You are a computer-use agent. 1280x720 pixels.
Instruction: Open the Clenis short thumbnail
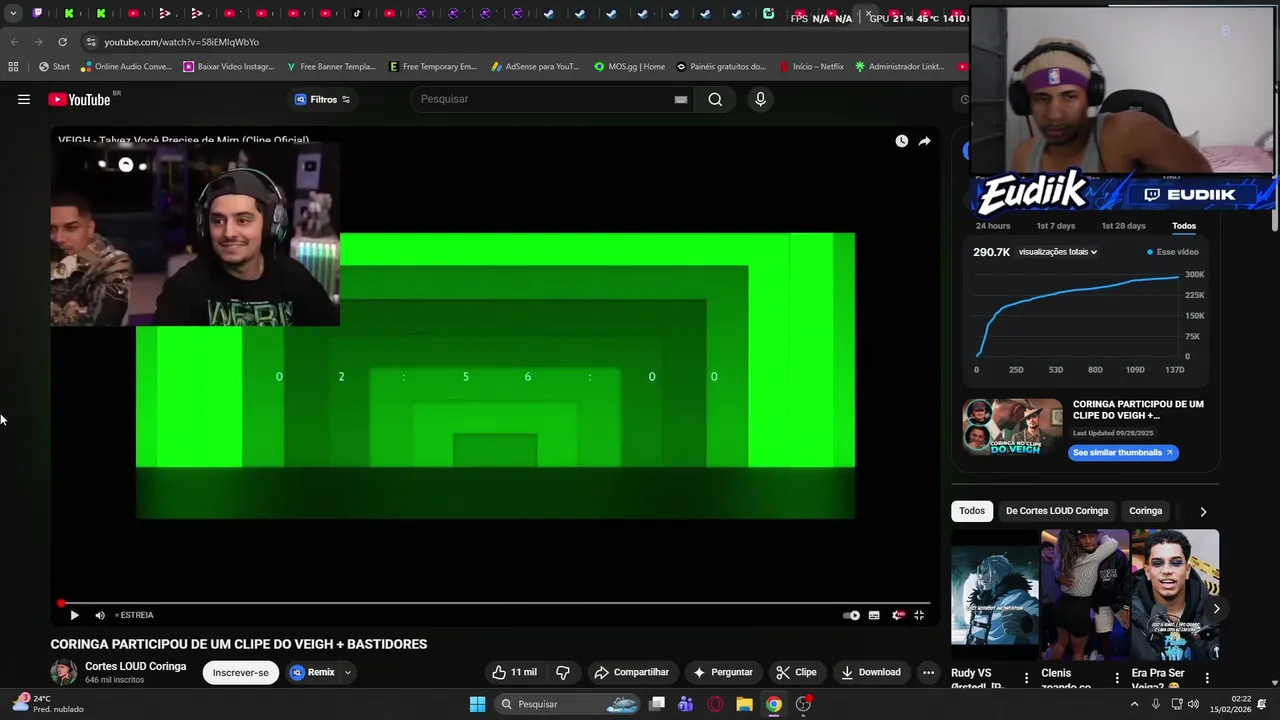point(1085,595)
